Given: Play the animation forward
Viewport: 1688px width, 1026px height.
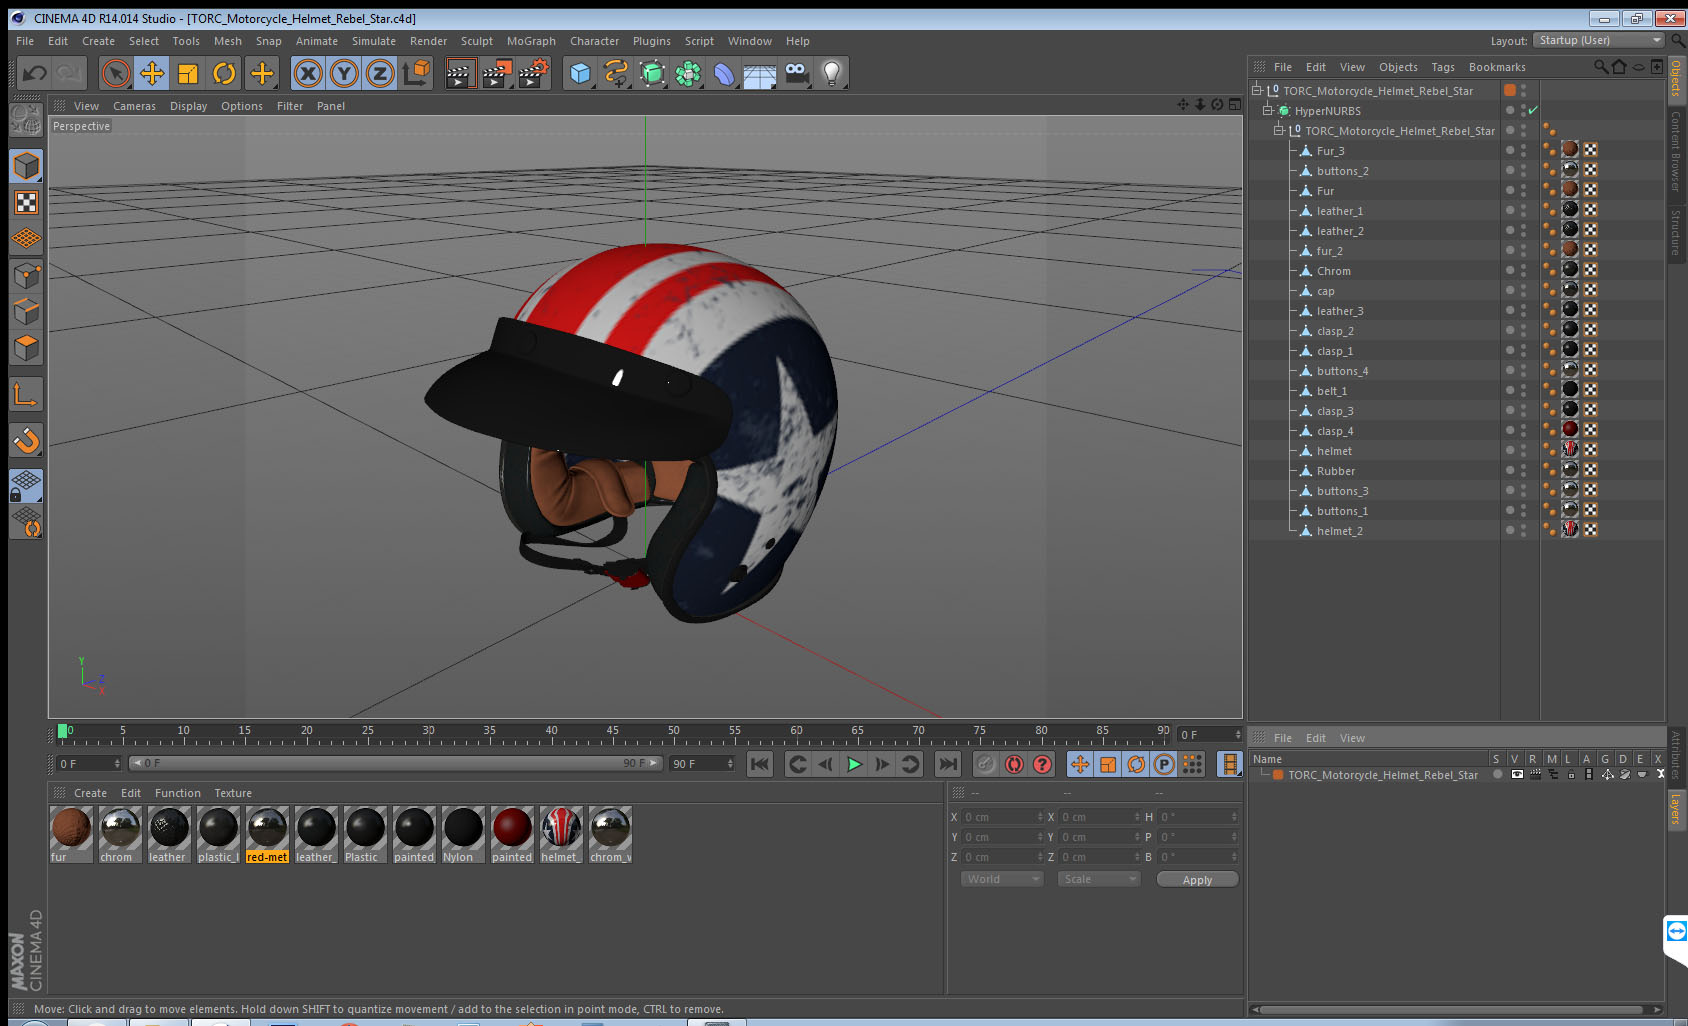Looking at the screenshot, I should (854, 764).
